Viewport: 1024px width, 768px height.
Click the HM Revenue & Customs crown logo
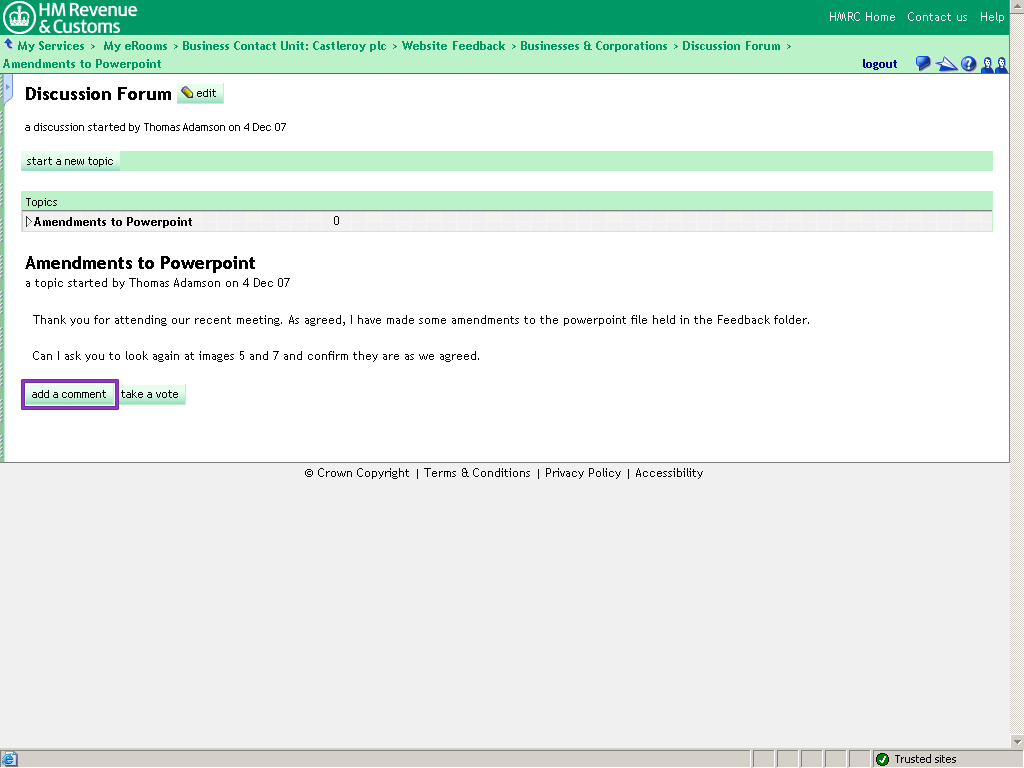click(x=19, y=17)
